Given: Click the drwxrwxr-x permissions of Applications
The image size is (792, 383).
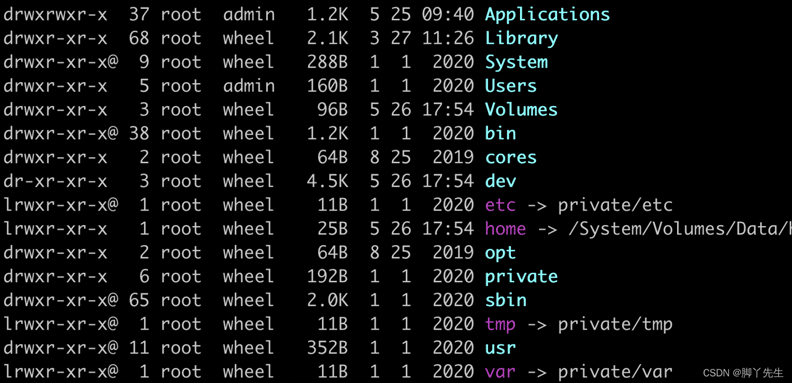Looking at the screenshot, I should 56,15.
